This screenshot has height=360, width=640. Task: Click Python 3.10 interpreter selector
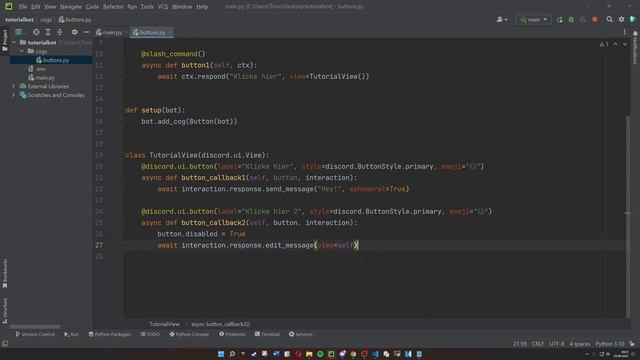click(x=610, y=344)
